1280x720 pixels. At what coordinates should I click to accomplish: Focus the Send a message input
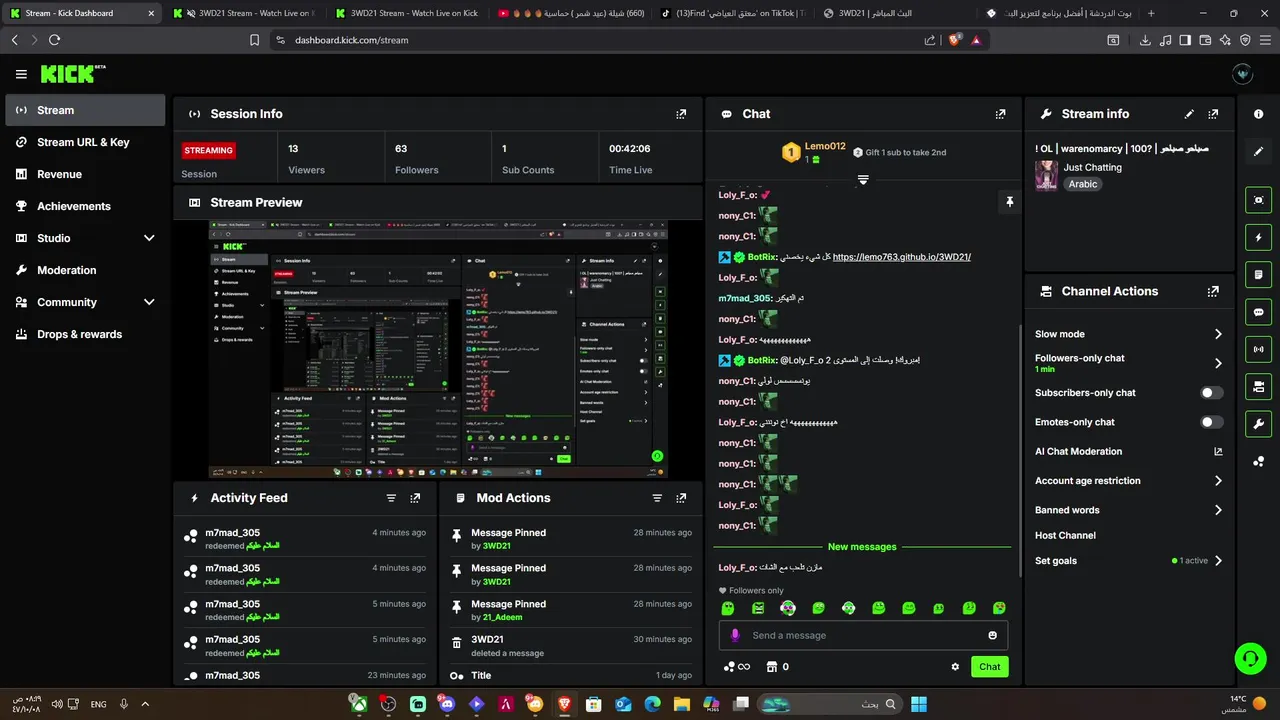pyautogui.click(x=863, y=635)
